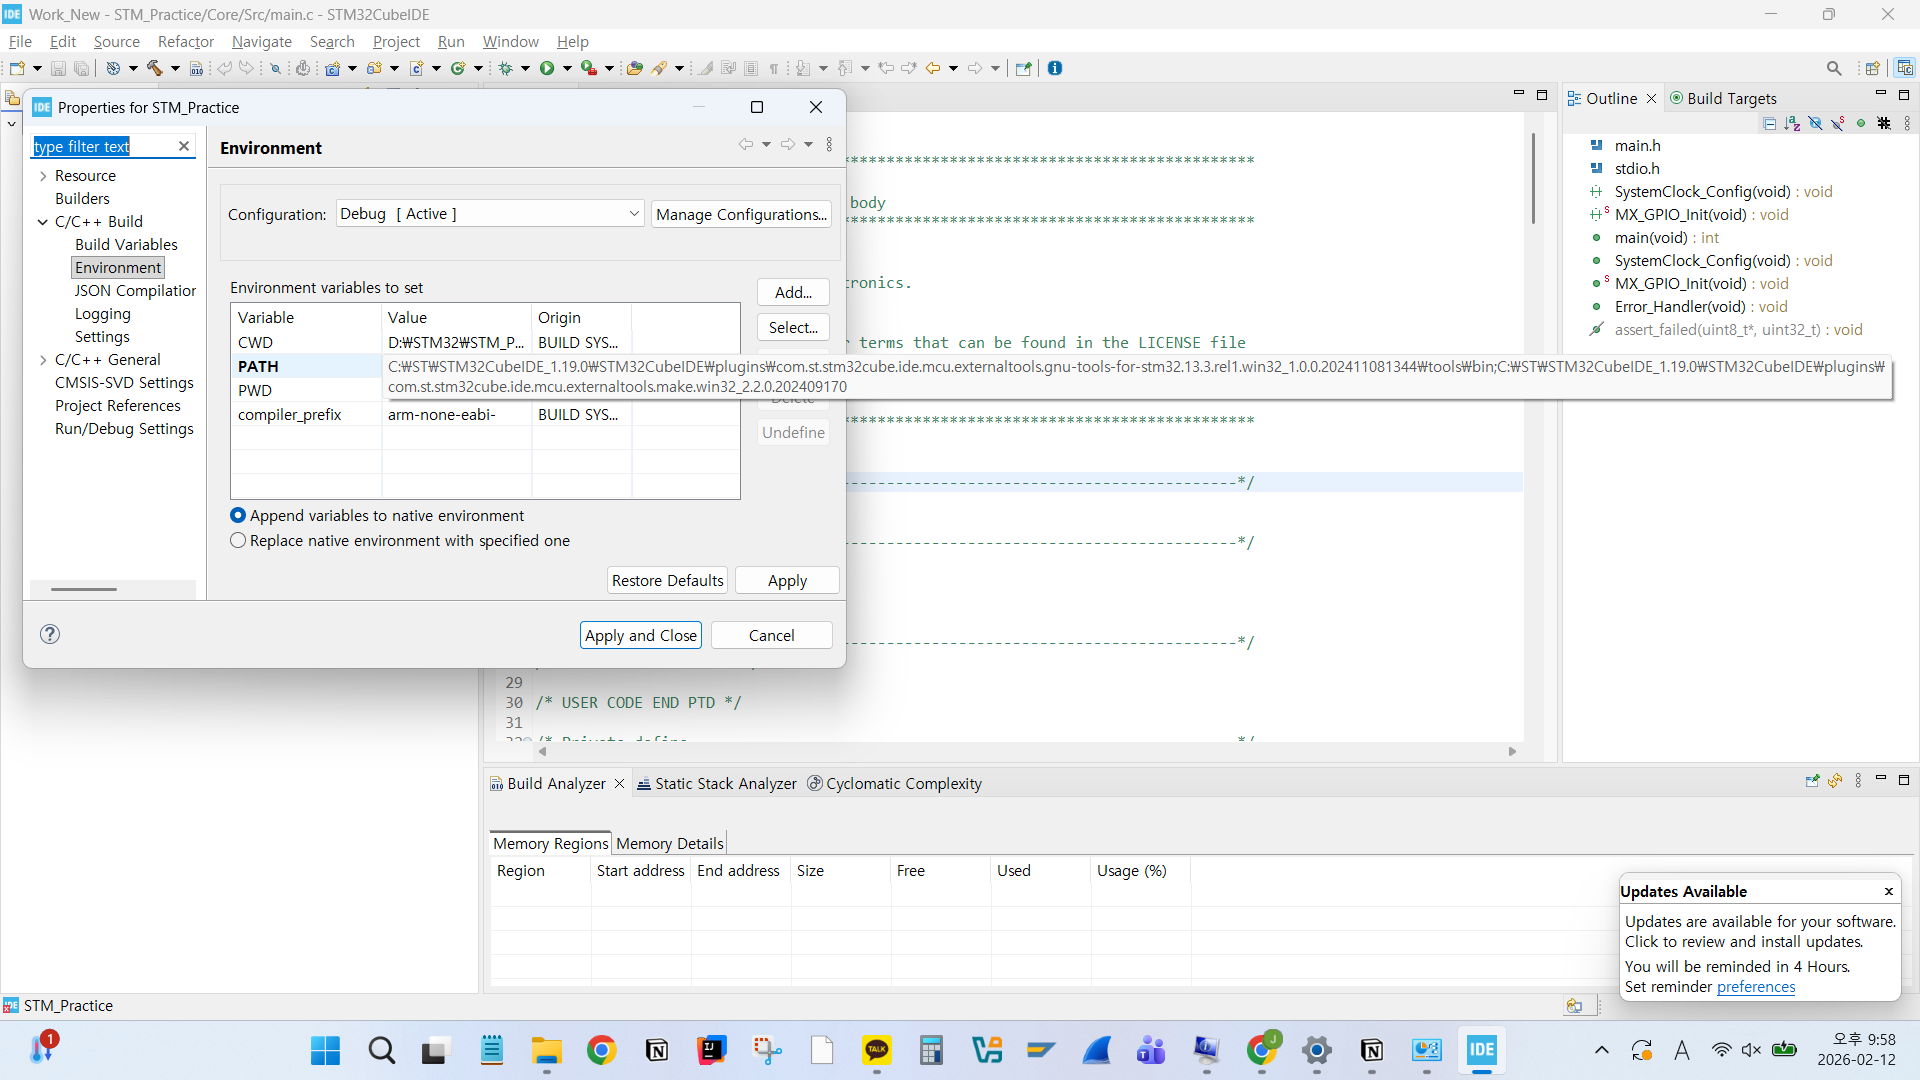Click the green Run button icon

point(547,68)
